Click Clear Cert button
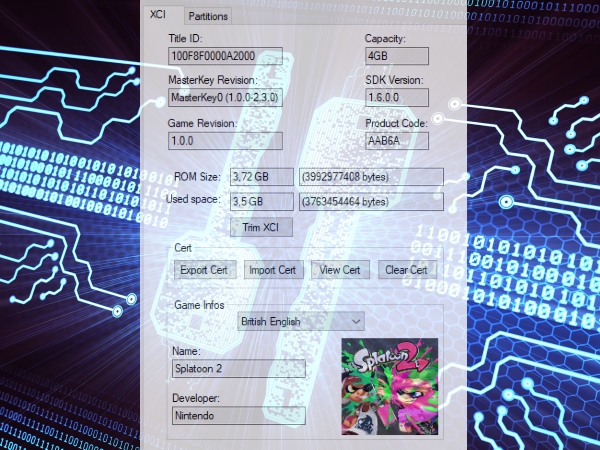 point(407,270)
